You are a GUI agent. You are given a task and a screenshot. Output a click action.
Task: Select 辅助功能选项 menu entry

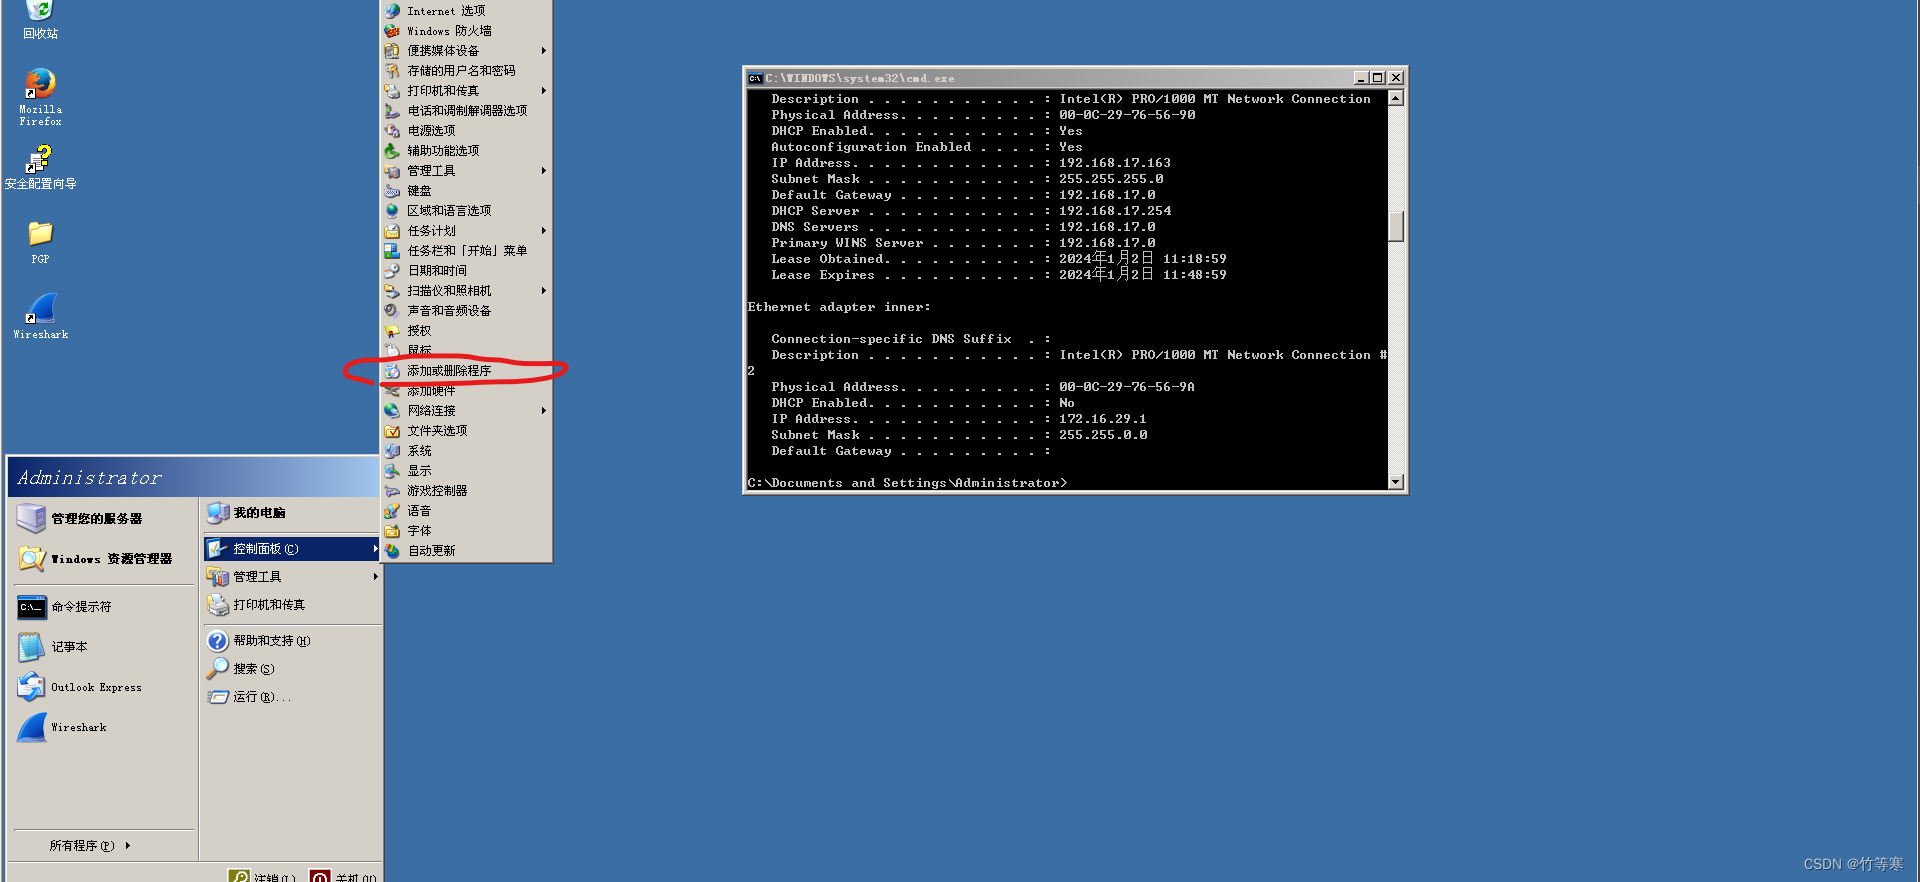pos(466,150)
